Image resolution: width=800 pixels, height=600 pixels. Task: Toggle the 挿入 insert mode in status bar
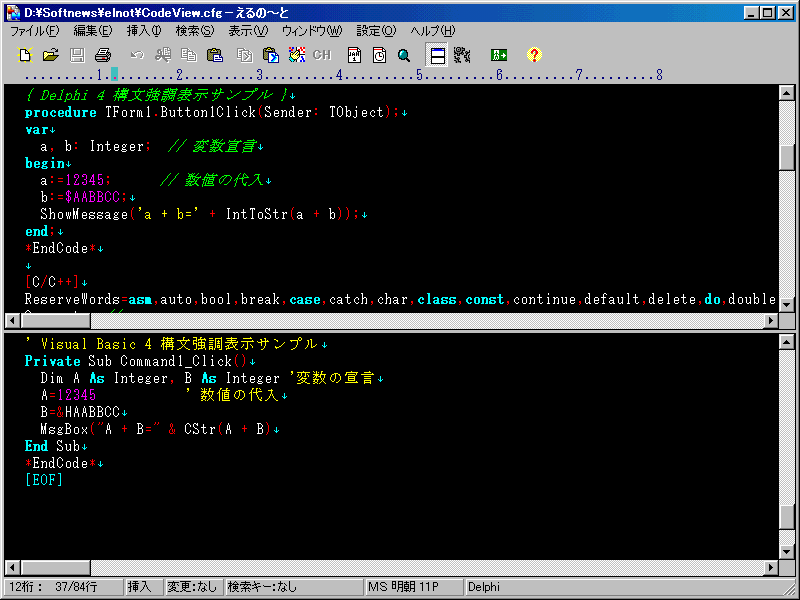[x=139, y=587]
